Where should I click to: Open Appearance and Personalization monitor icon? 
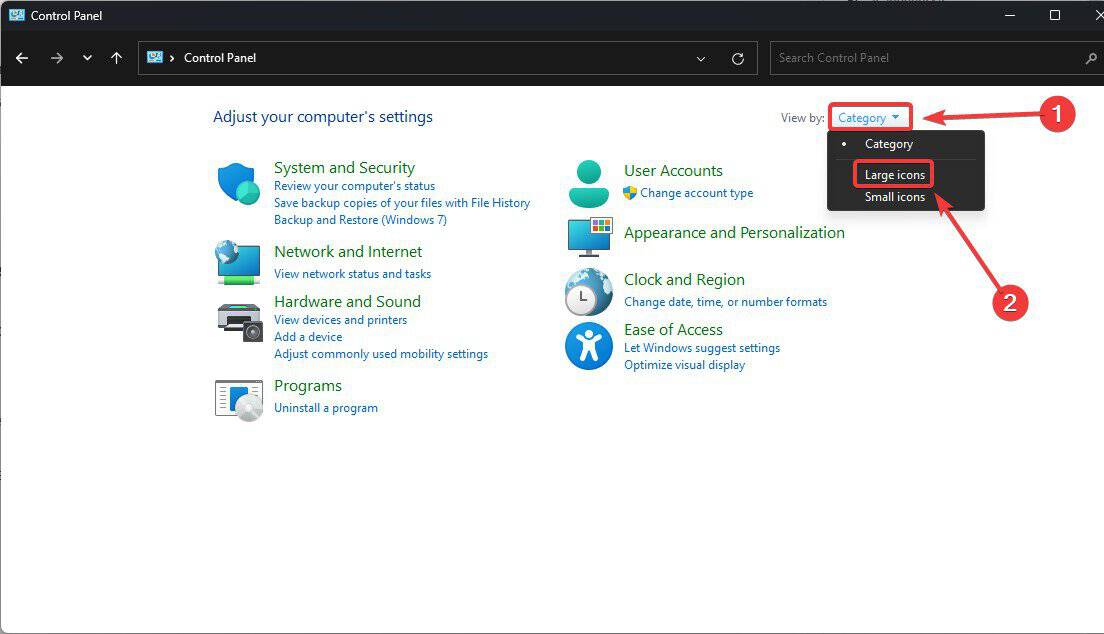[x=590, y=237]
